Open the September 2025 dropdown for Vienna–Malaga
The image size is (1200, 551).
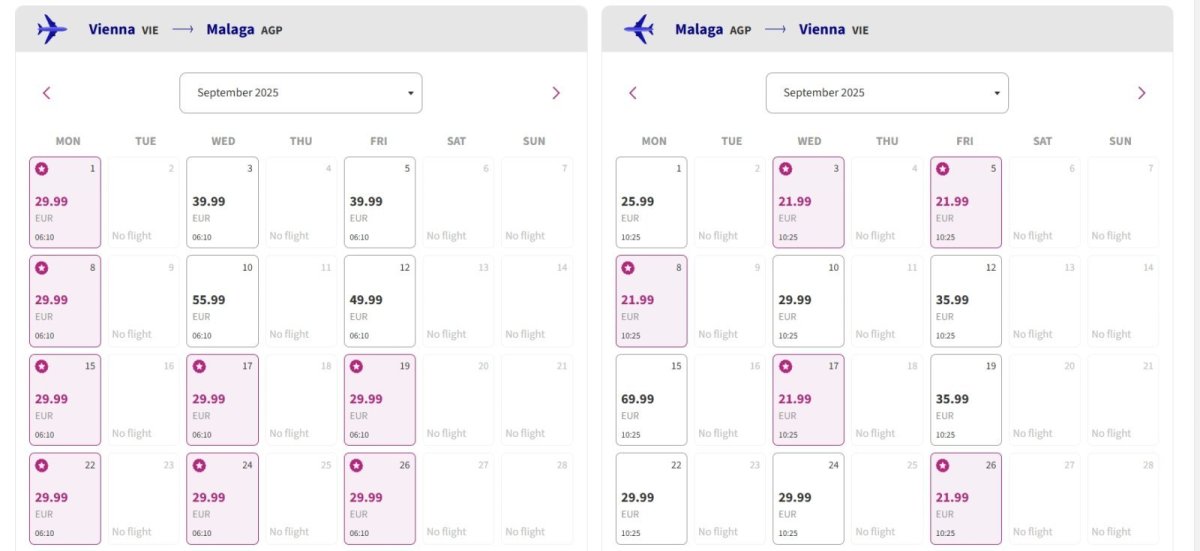(301, 93)
